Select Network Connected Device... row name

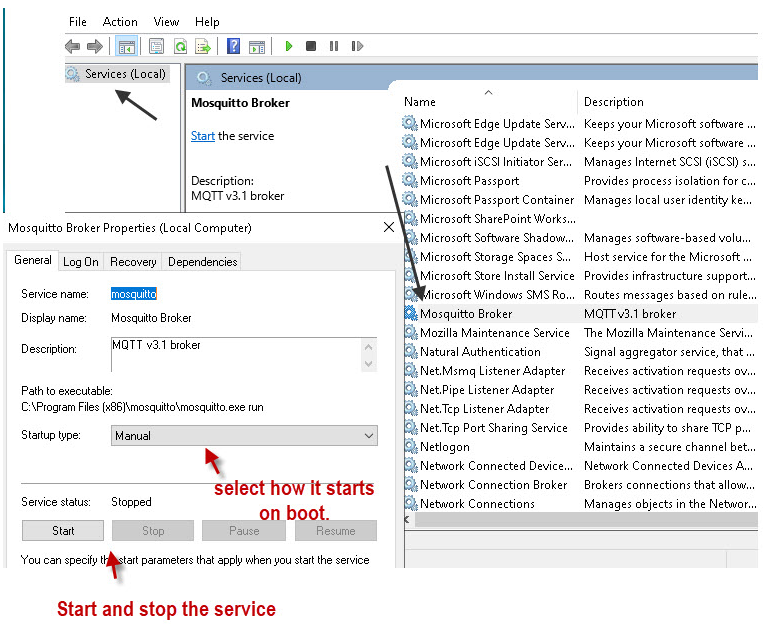(496, 466)
